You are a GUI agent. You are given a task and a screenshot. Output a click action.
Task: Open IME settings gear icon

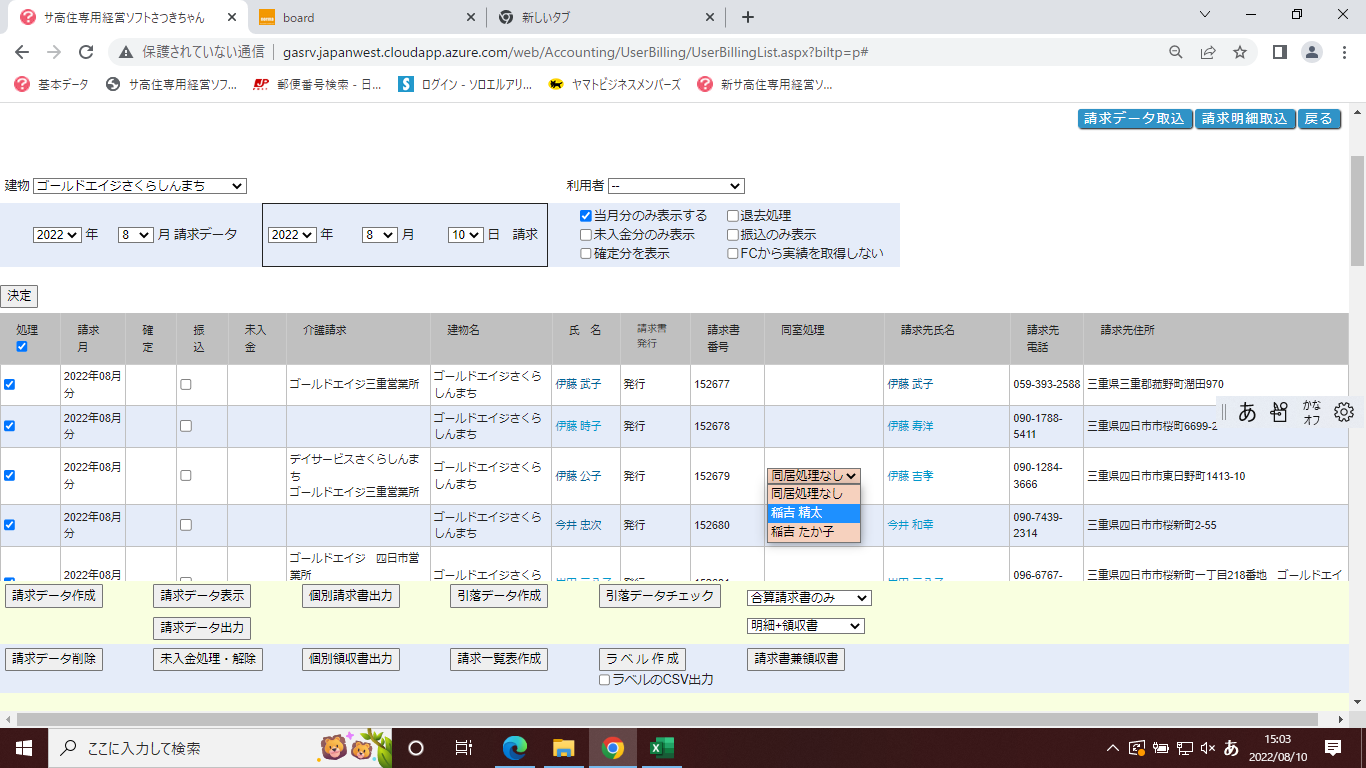[x=1343, y=412]
